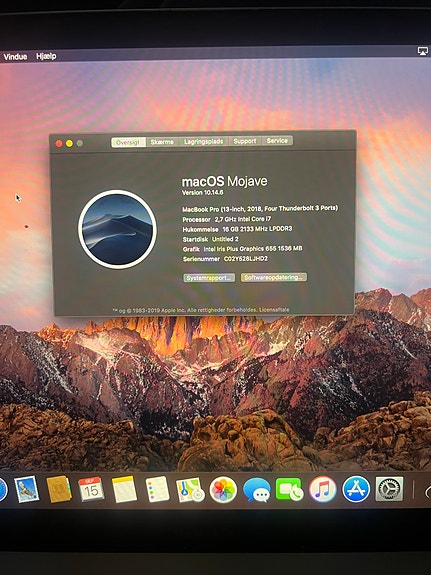Click the AirPlay icon in menu bar
Image resolution: width=431 pixels, height=575 pixels.
pos(423,51)
